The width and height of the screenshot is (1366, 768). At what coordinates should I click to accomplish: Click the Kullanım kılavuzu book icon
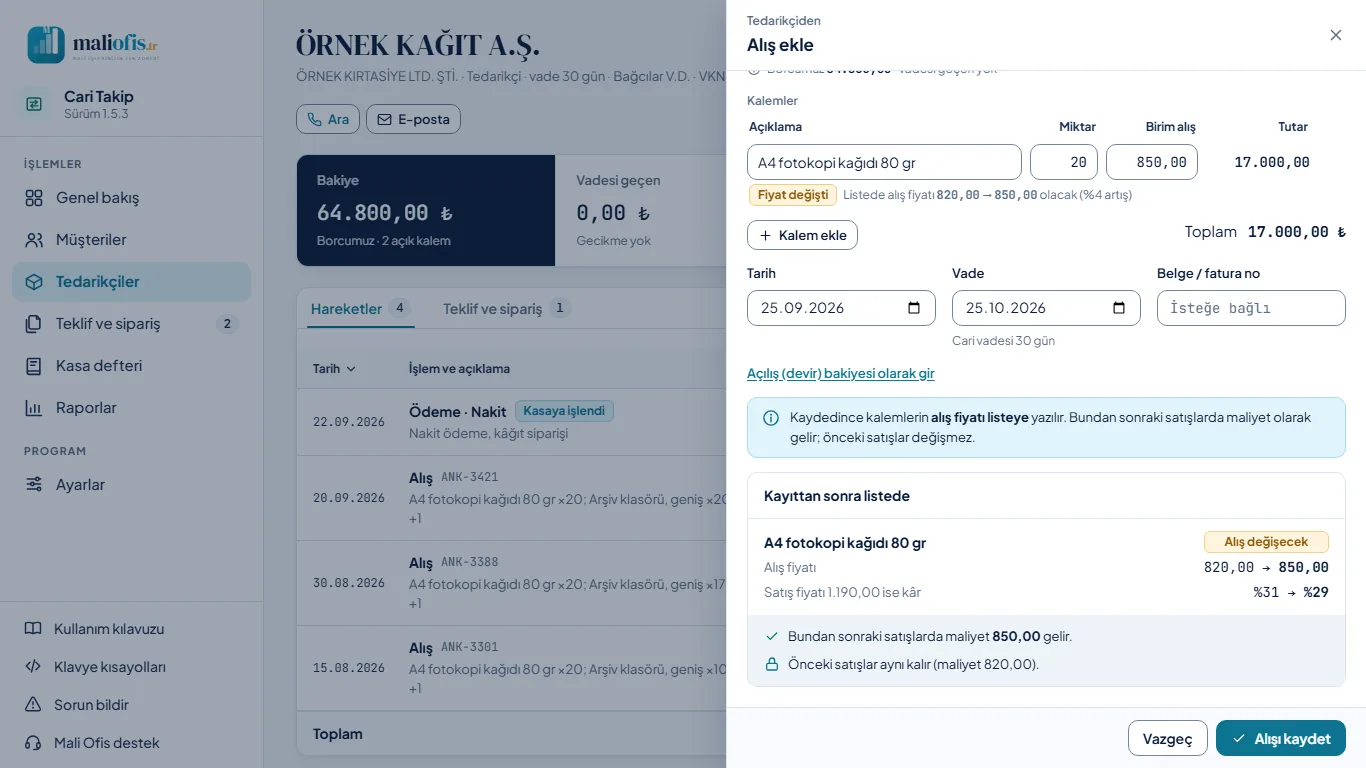pyautogui.click(x=33, y=629)
